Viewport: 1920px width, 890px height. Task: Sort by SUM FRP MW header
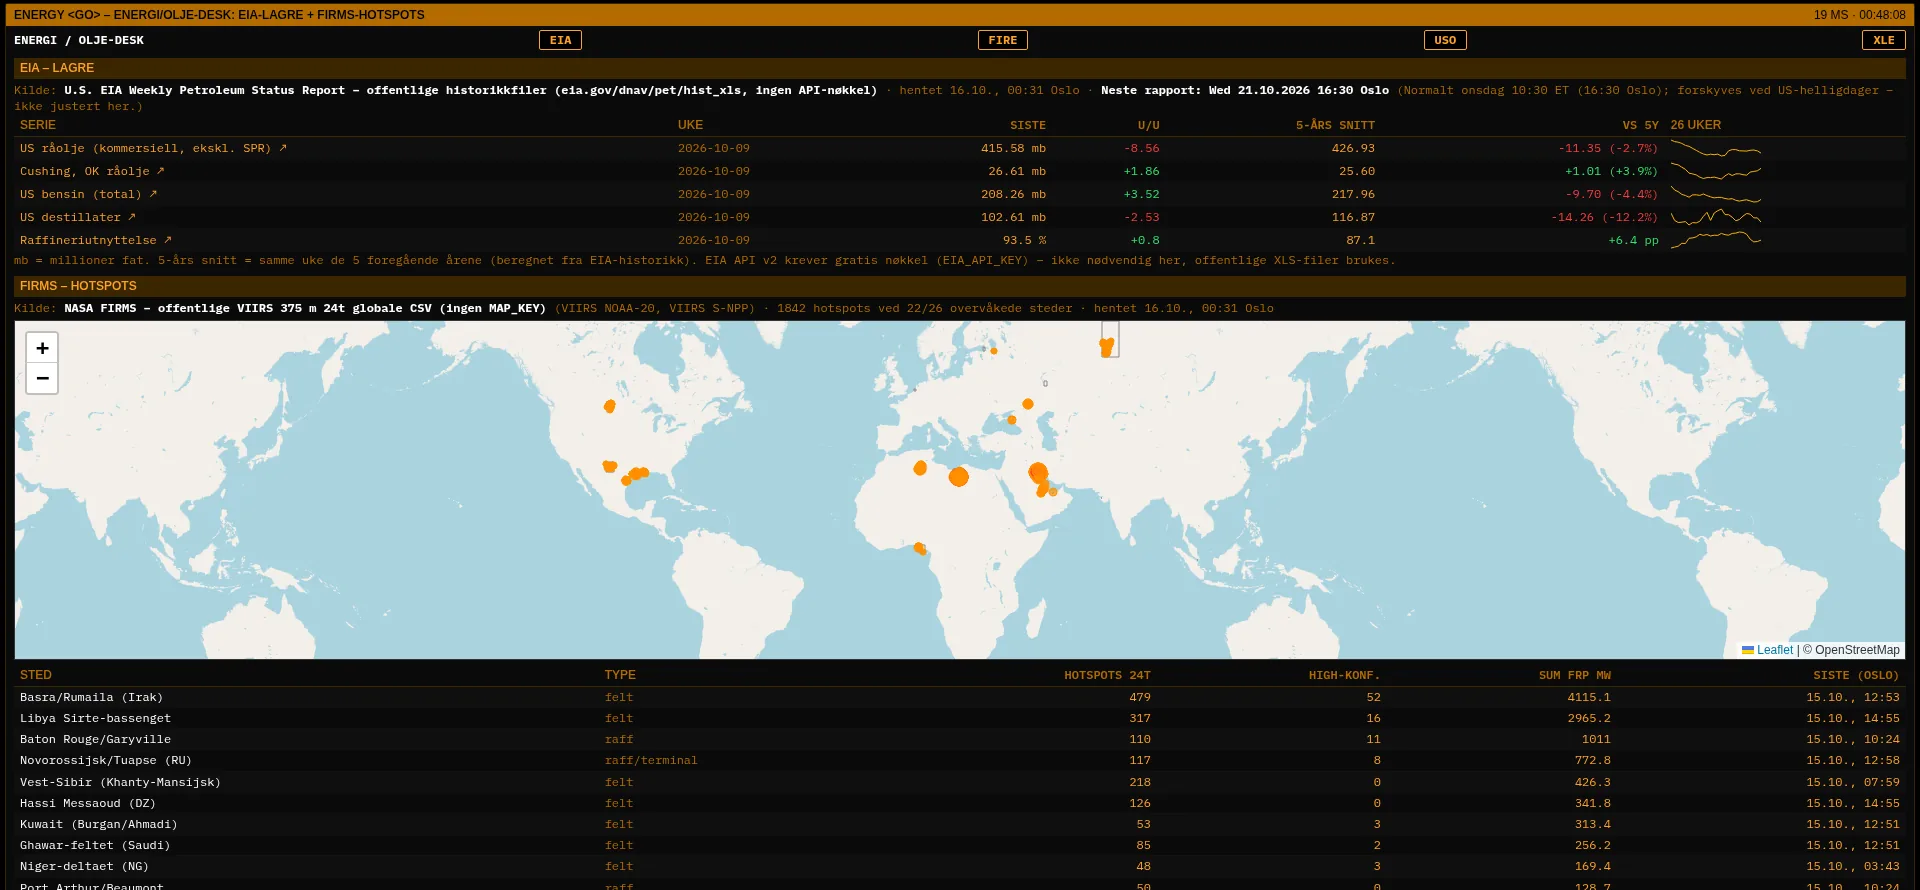click(1574, 675)
